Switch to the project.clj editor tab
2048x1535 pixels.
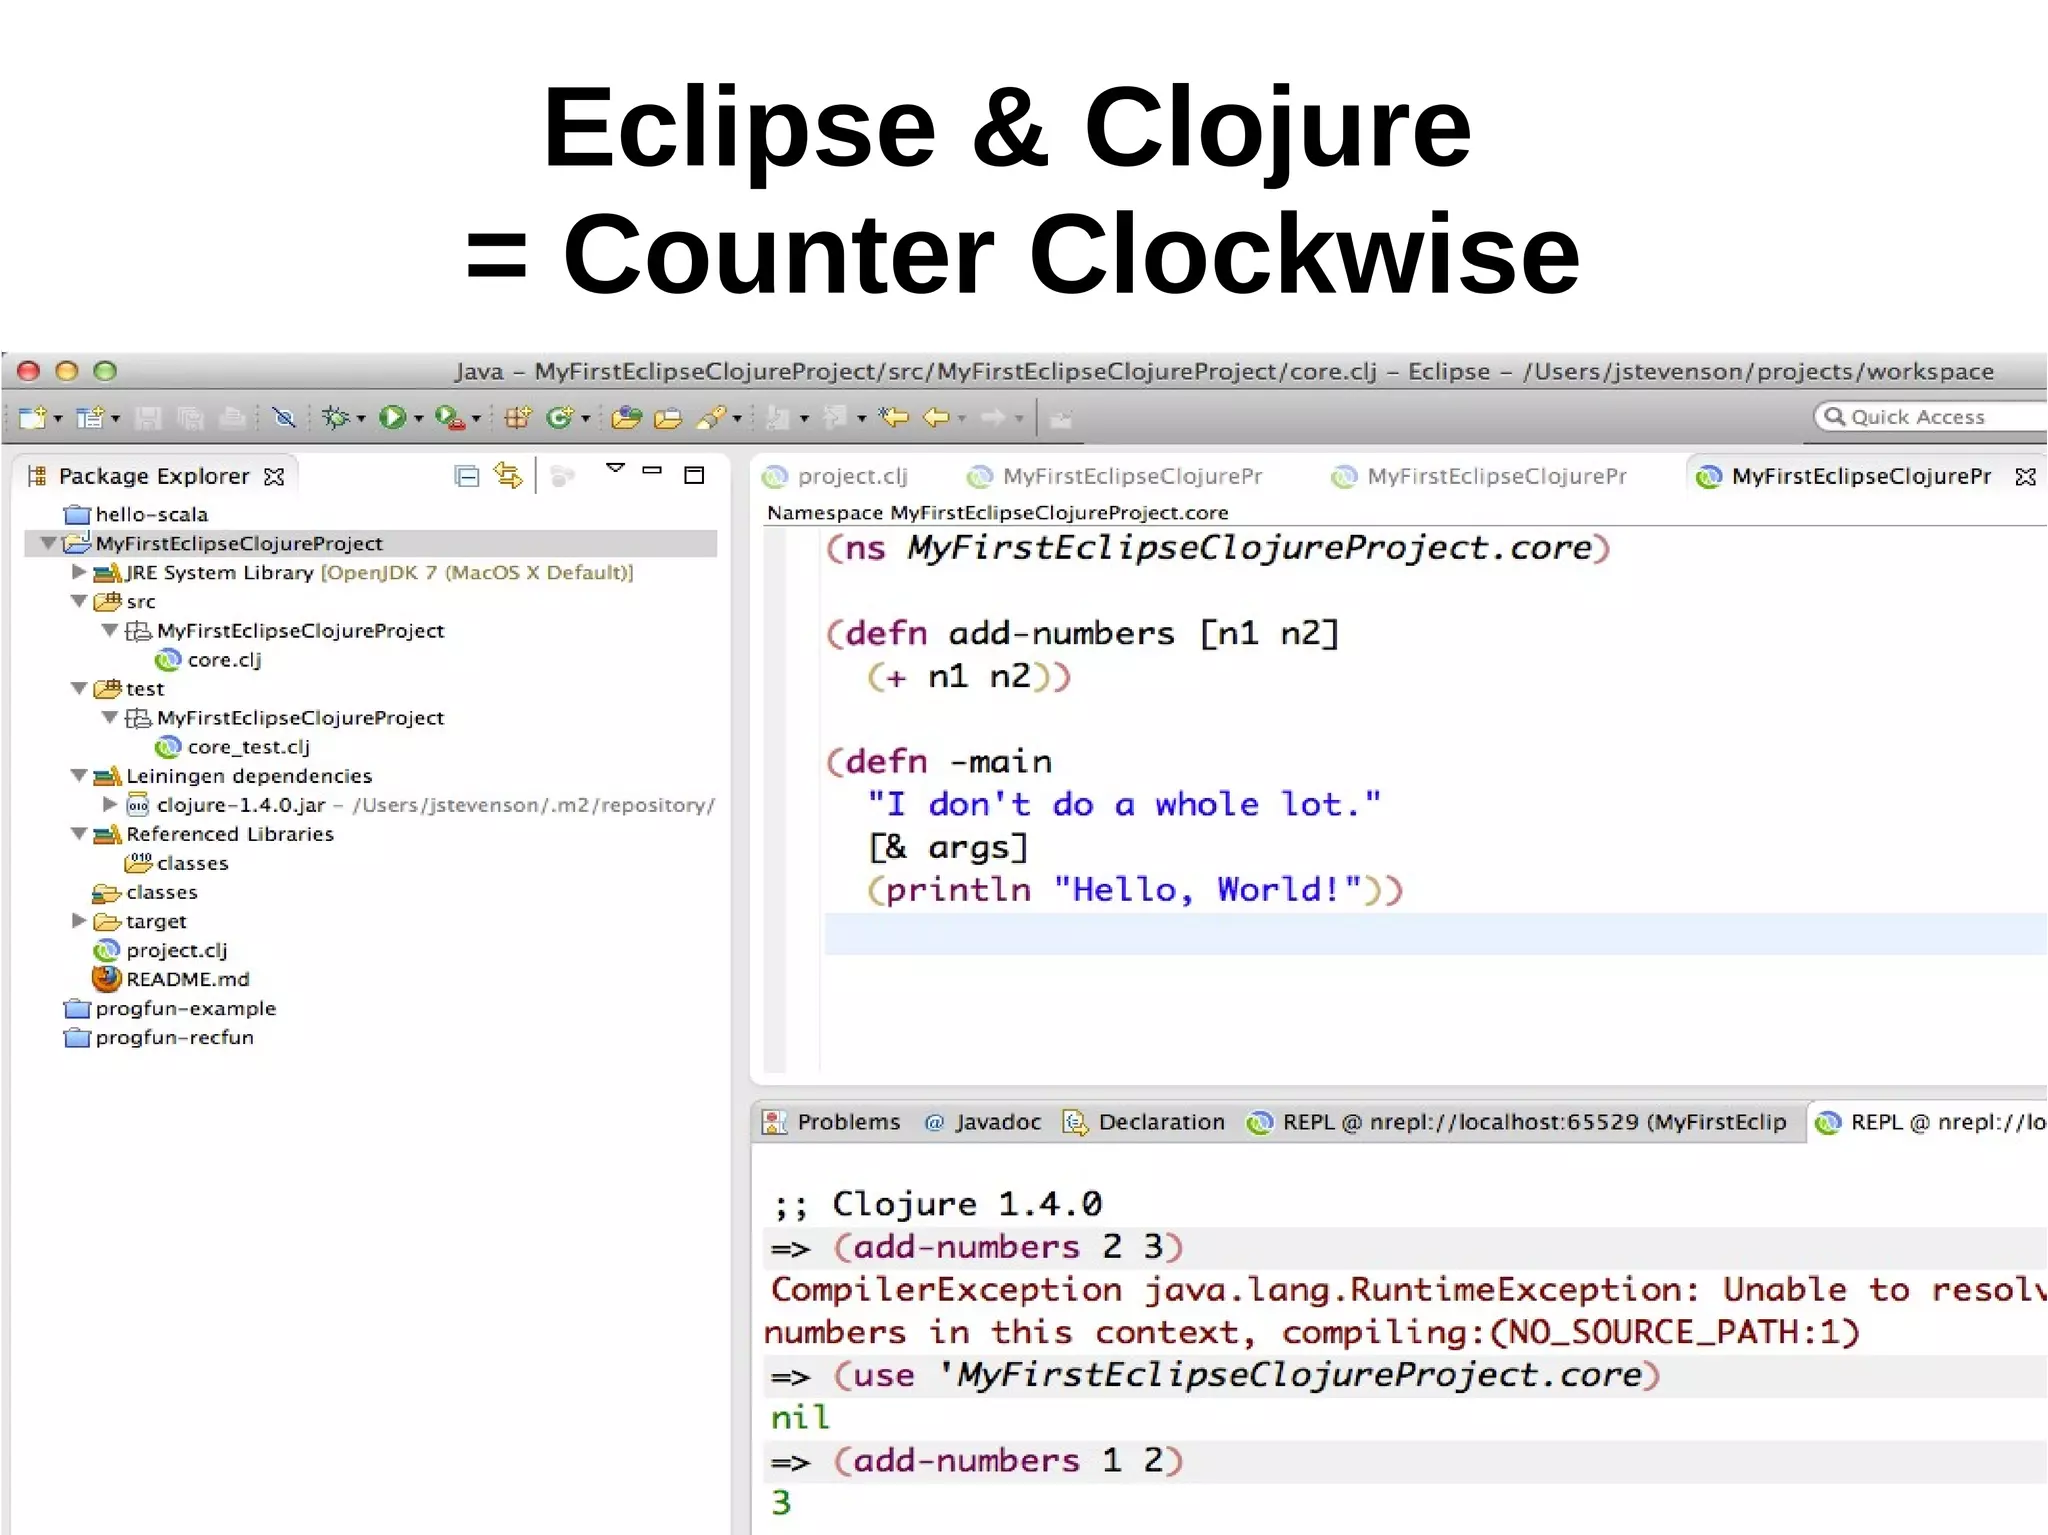point(835,476)
